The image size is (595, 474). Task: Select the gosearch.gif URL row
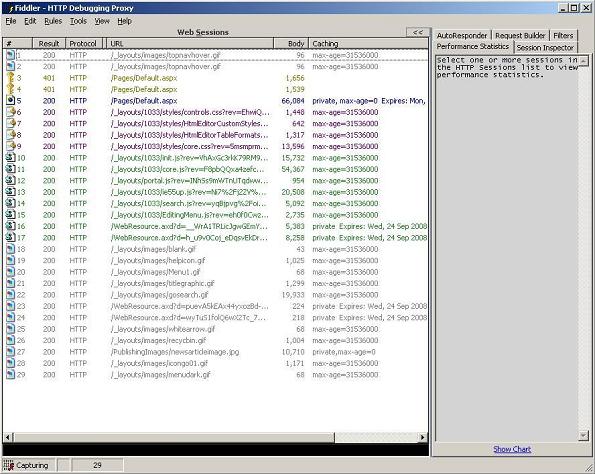216,294
